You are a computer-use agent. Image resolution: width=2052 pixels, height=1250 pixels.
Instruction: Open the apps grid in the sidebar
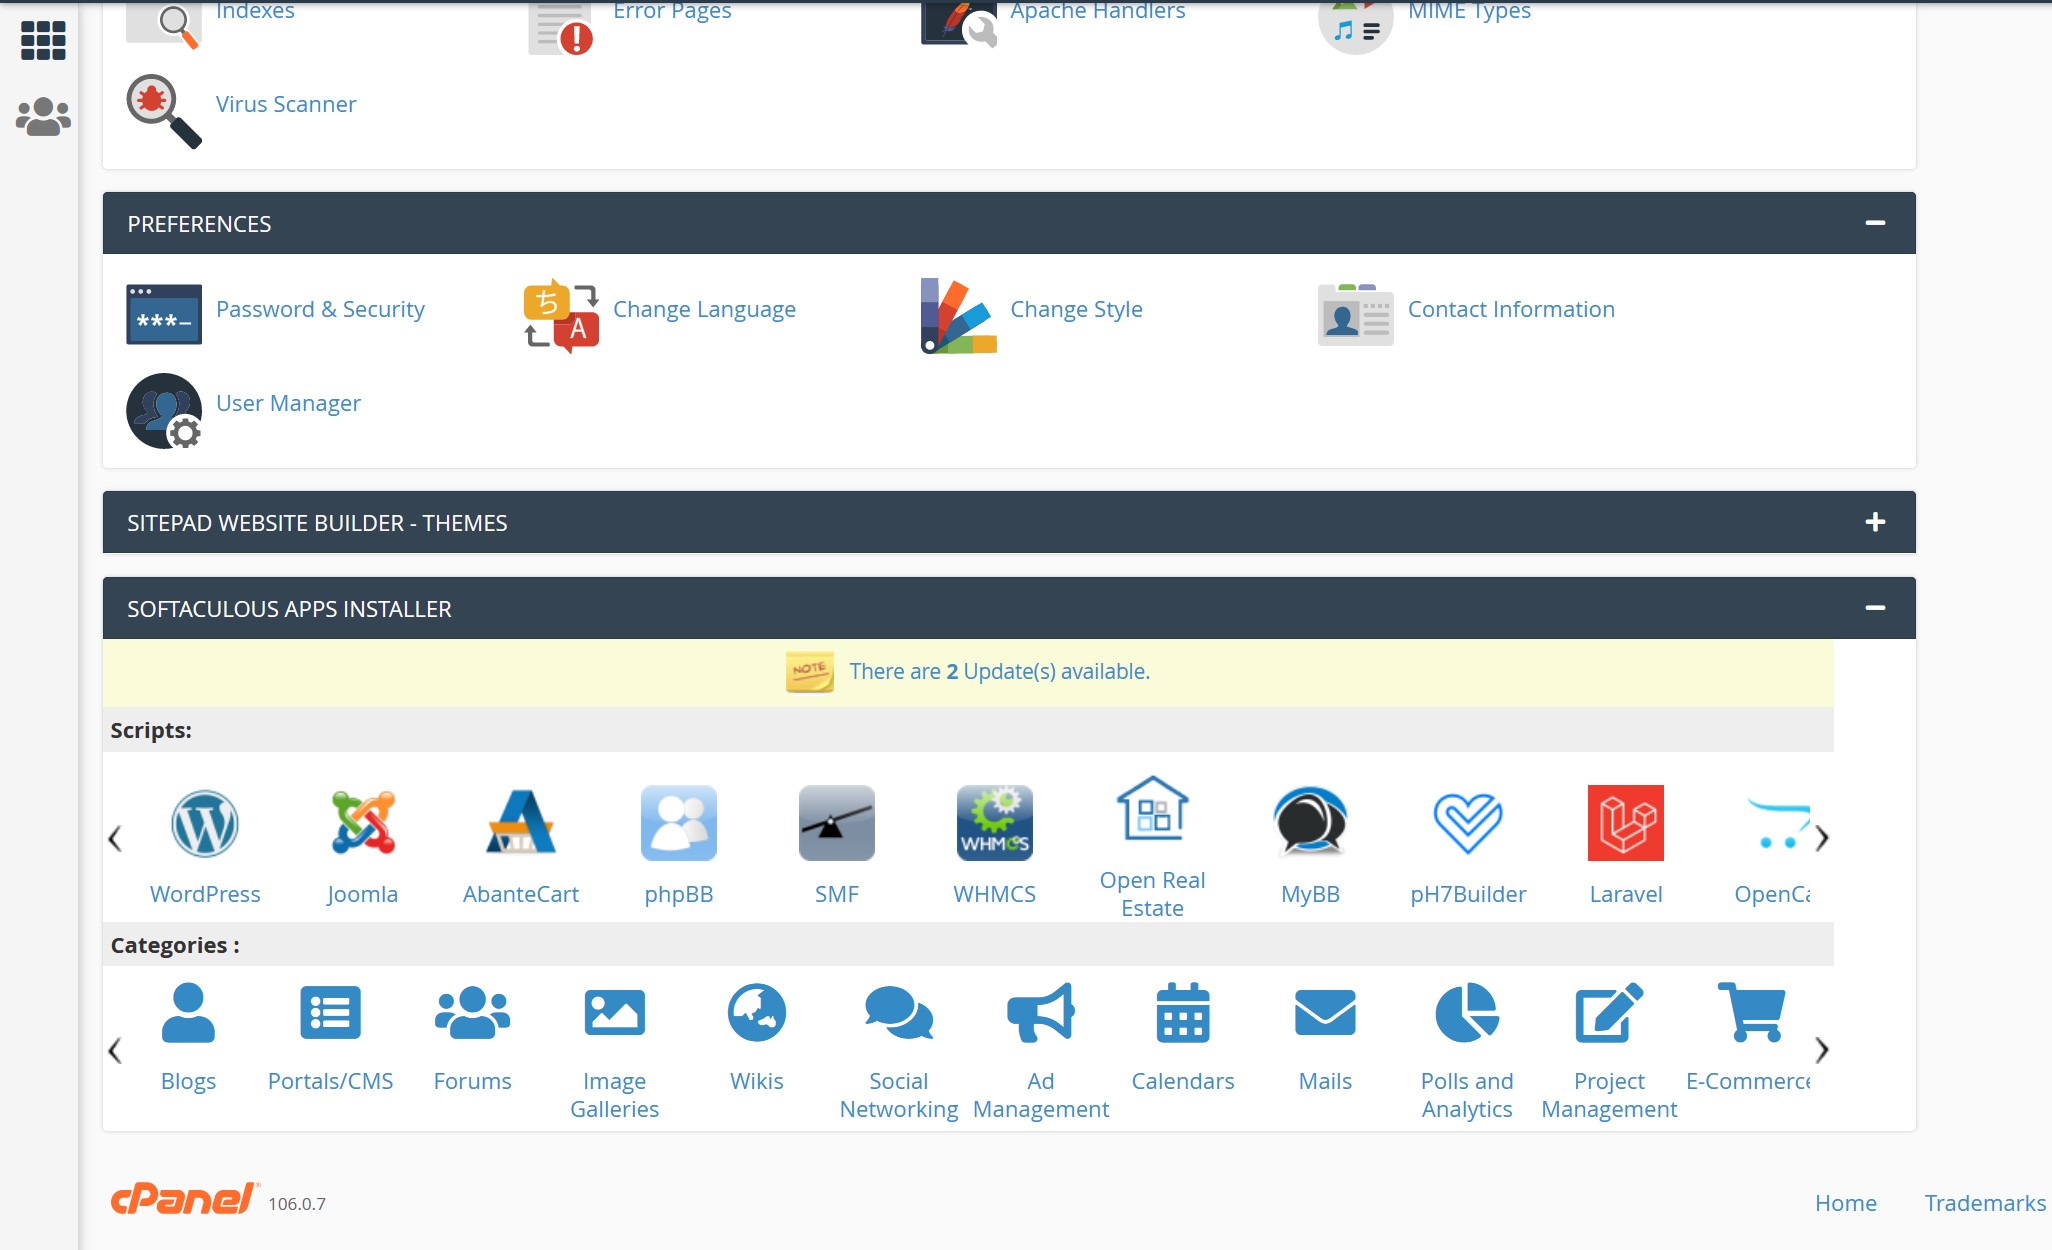click(41, 41)
